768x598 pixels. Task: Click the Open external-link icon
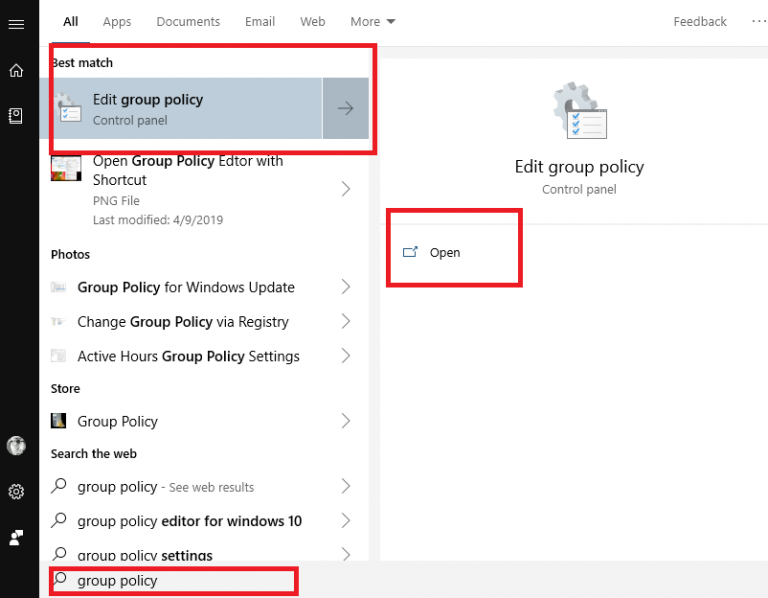pos(410,252)
